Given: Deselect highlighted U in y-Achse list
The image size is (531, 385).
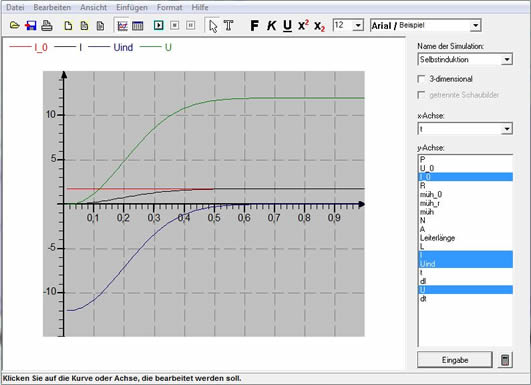Looking at the screenshot, I should (465, 290).
